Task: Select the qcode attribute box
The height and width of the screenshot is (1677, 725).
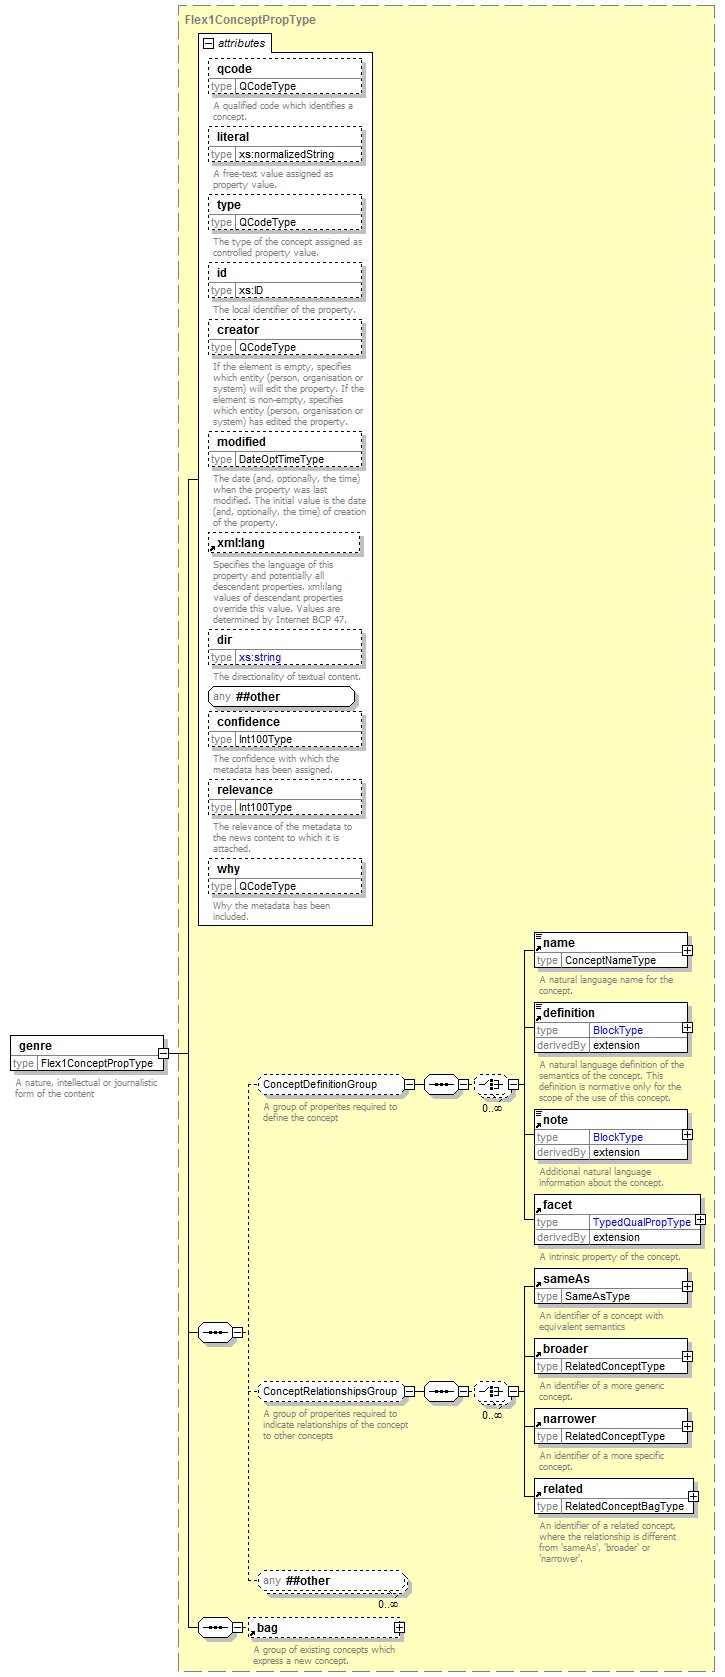Action: pos(285,69)
